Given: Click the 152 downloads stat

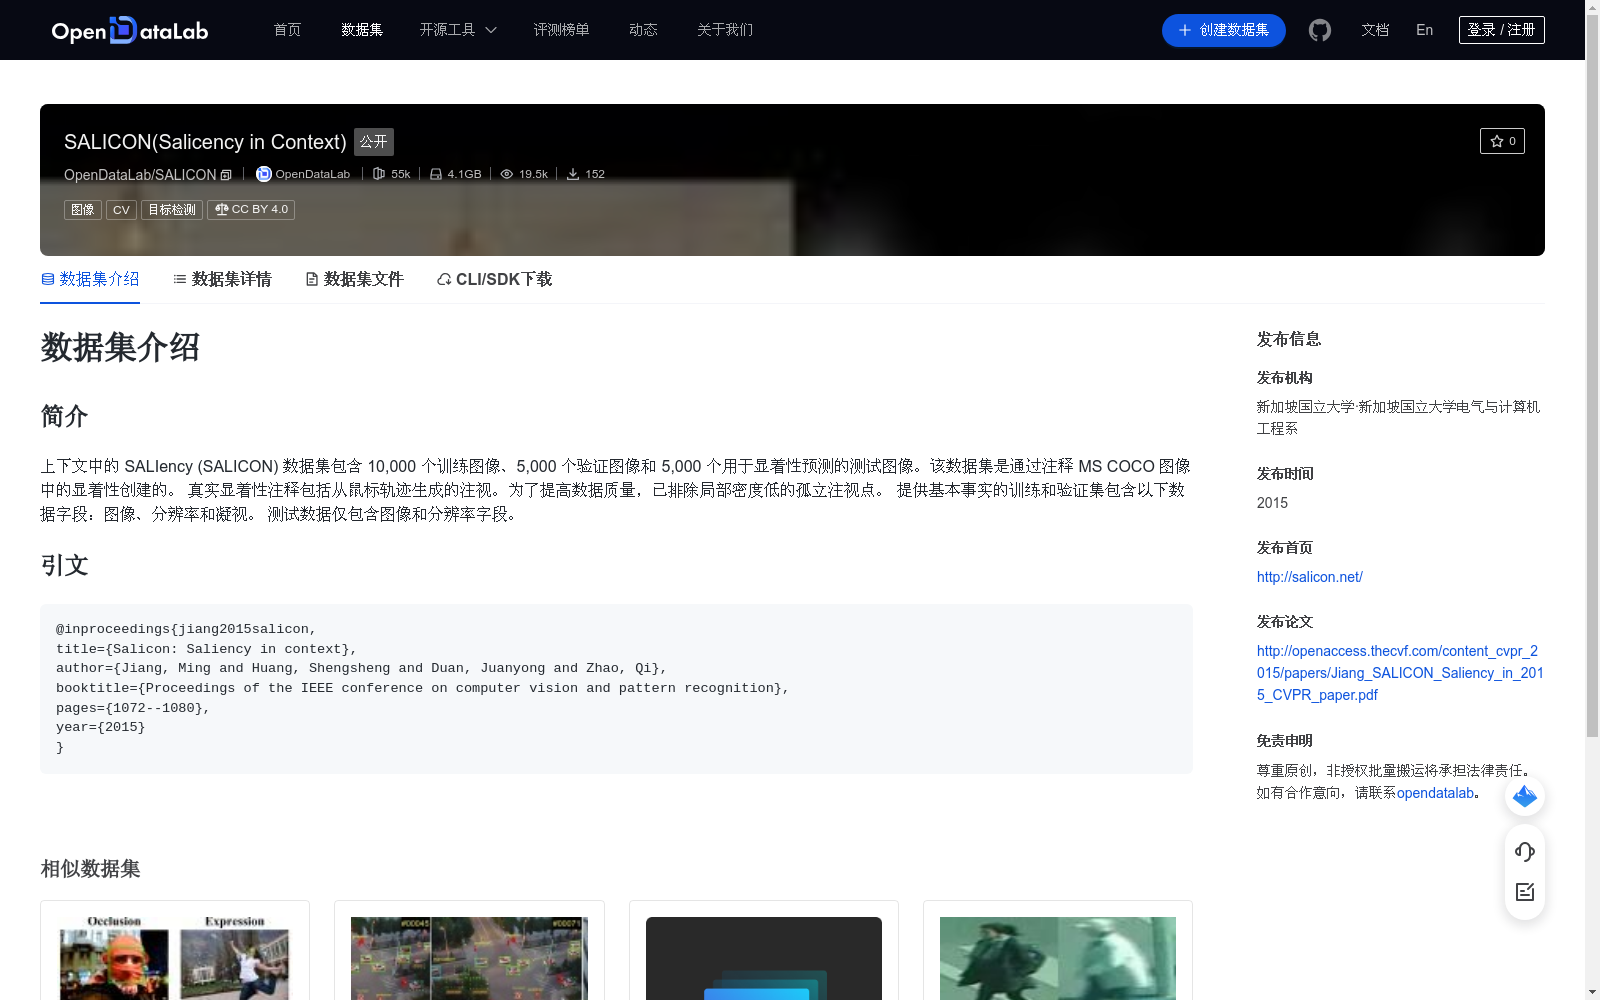Looking at the screenshot, I should tap(585, 174).
